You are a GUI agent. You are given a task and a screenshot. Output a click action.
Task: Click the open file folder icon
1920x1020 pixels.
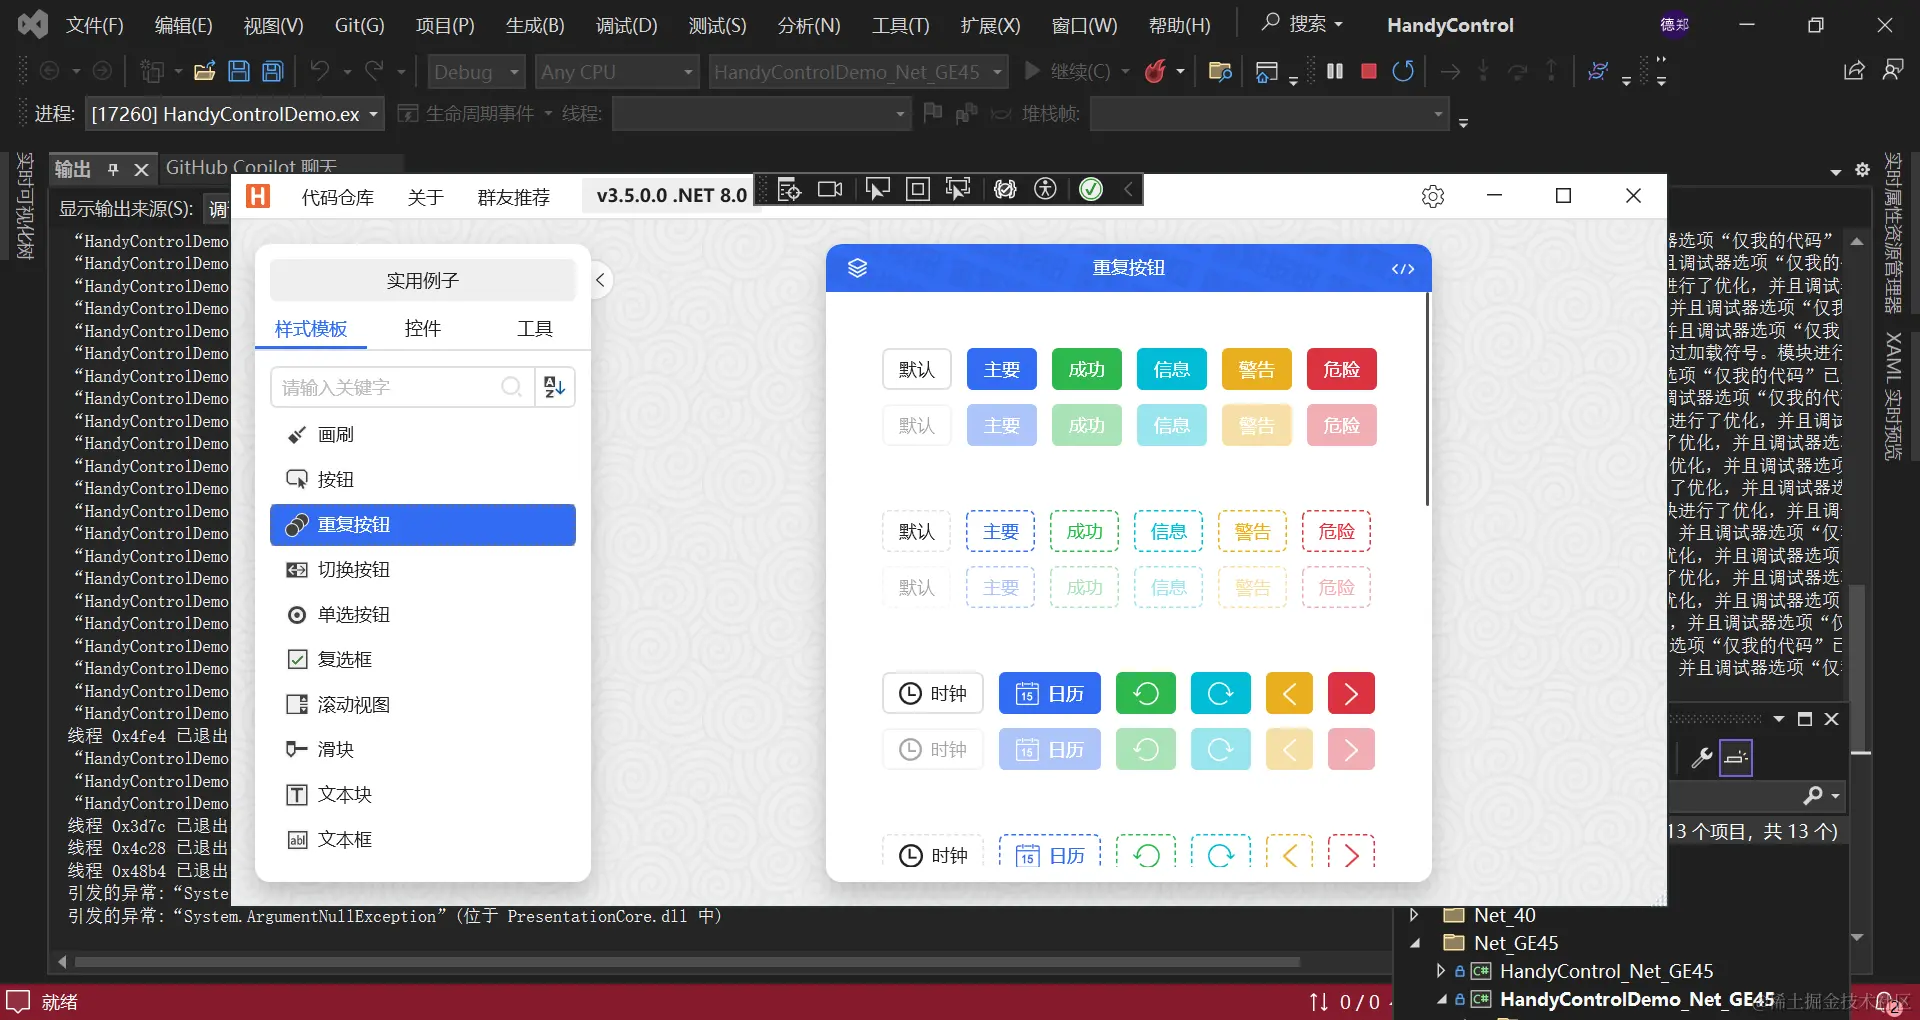click(205, 71)
